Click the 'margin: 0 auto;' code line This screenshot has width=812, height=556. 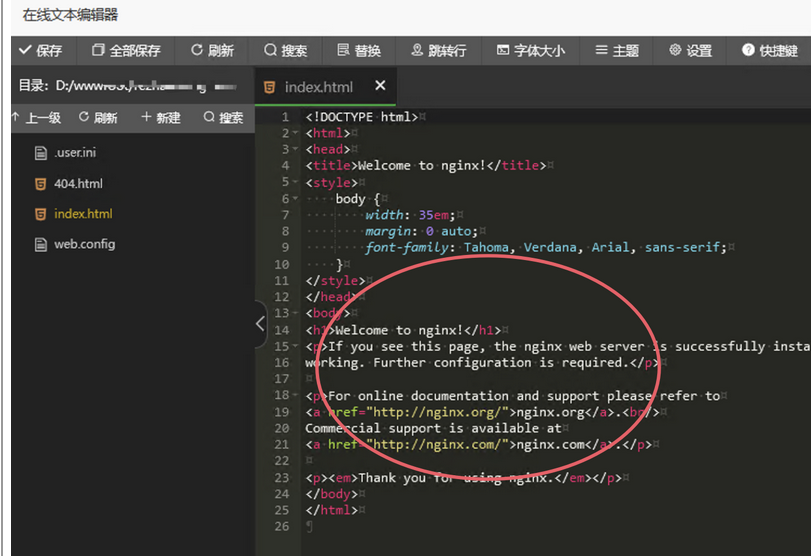[x=422, y=231]
